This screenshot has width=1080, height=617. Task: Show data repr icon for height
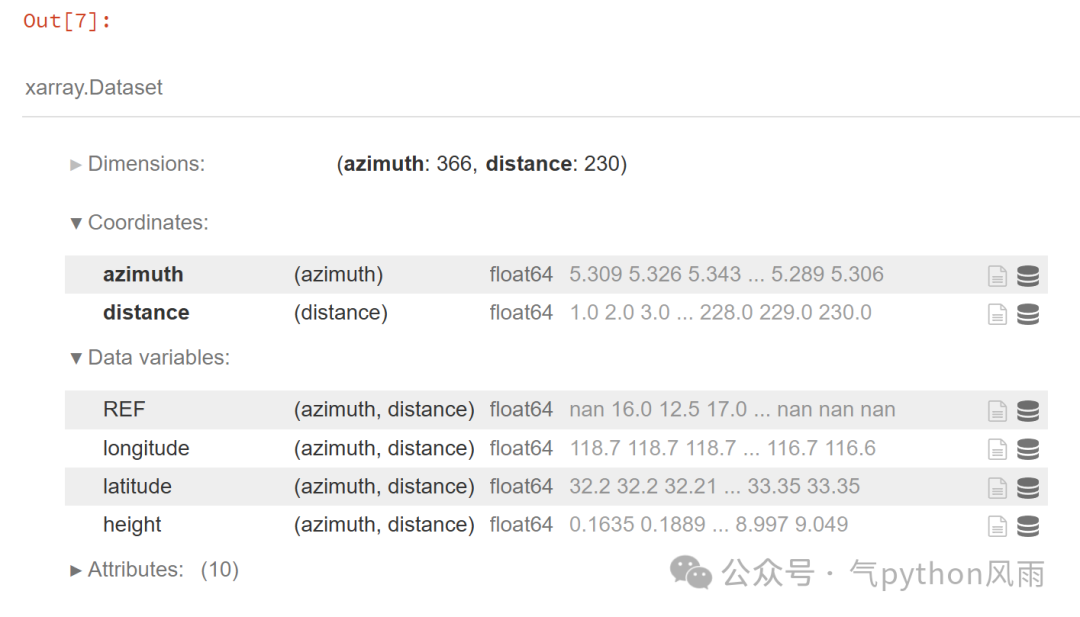[1028, 526]
